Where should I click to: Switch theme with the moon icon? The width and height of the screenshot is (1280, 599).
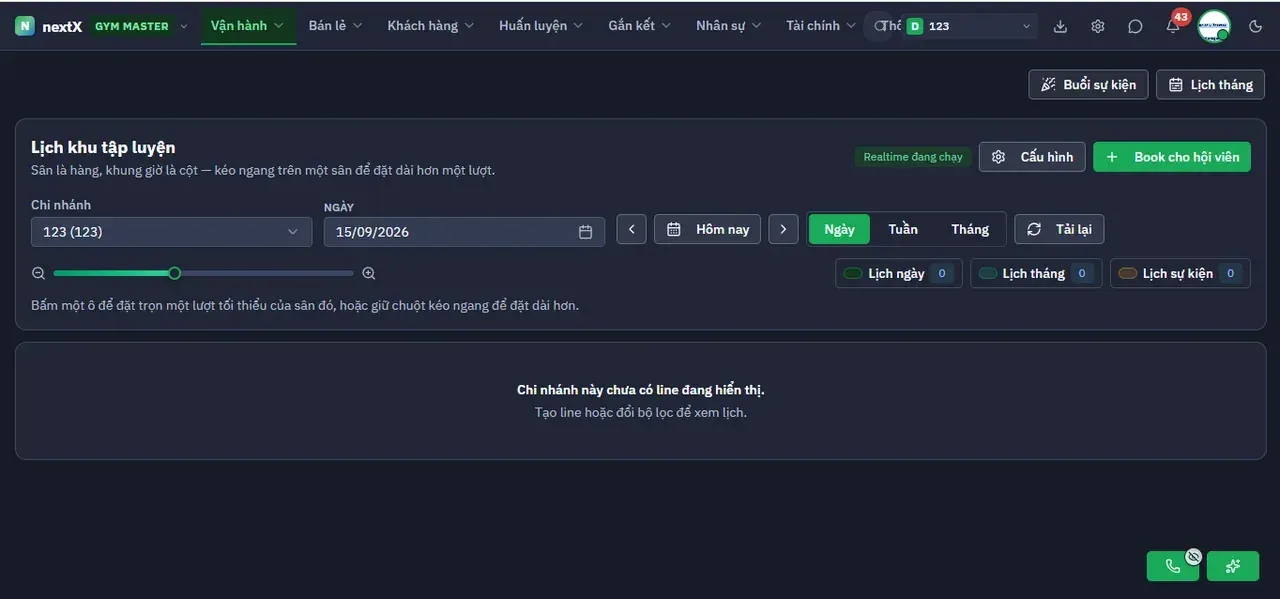[x=1256, y=26]
